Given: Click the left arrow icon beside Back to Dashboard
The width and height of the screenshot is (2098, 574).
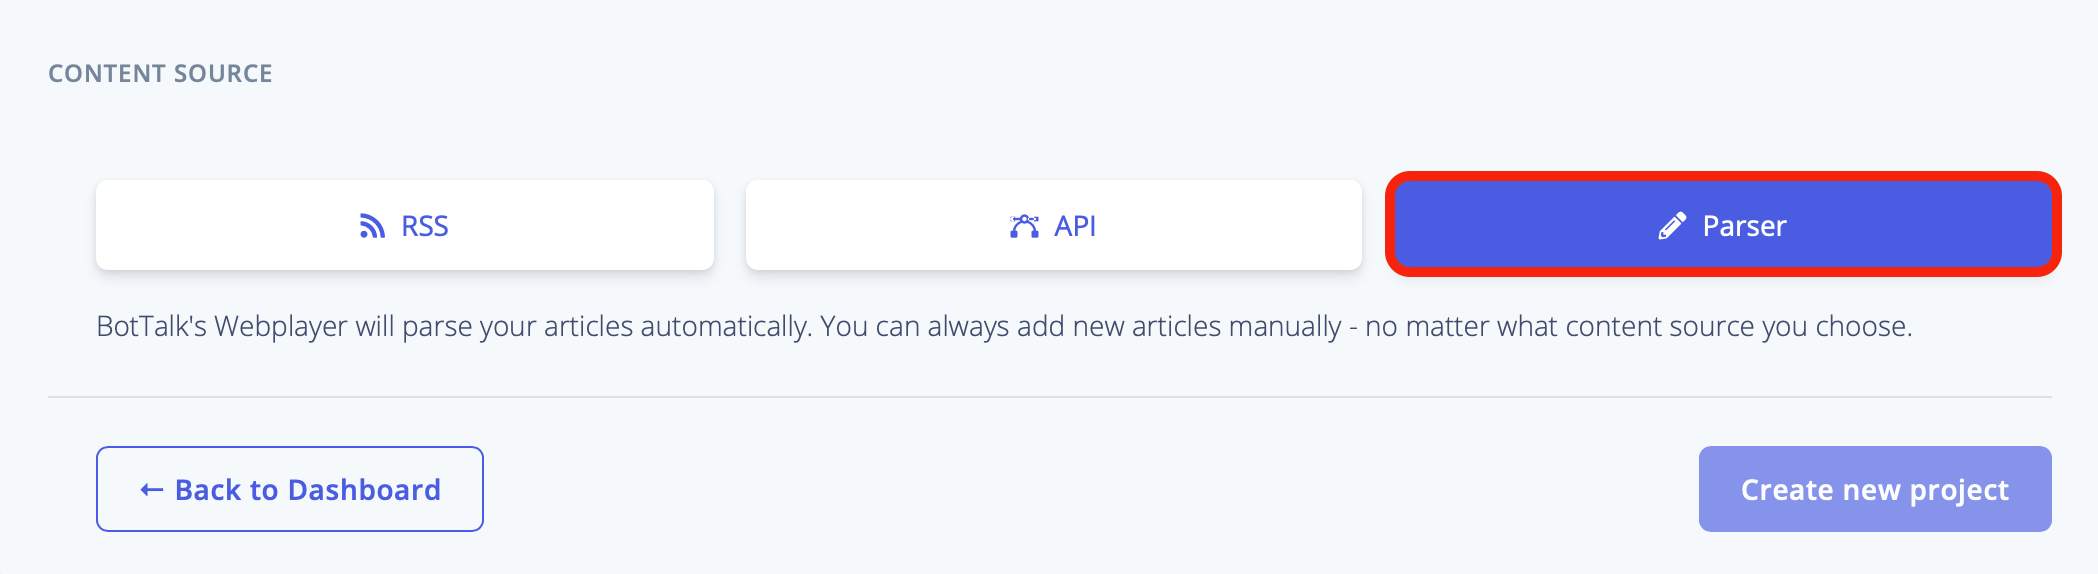Looking at the screenshot, I should [151, 490].
